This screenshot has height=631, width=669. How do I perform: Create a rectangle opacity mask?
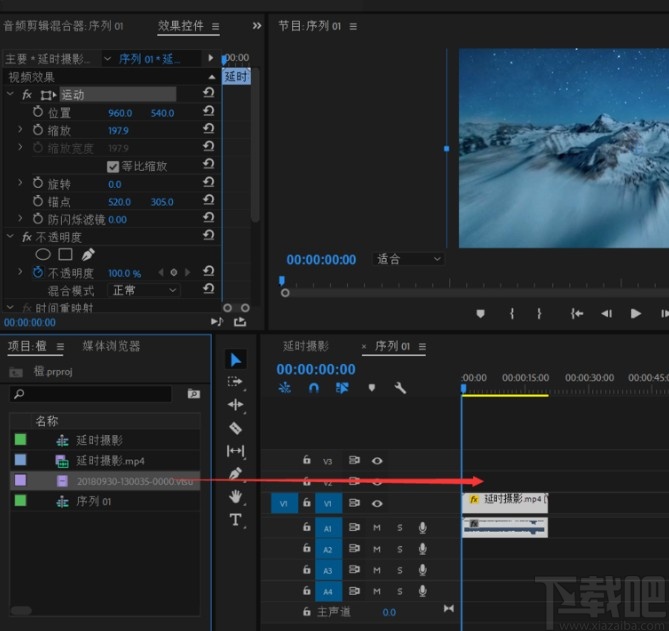pos(65,254)
